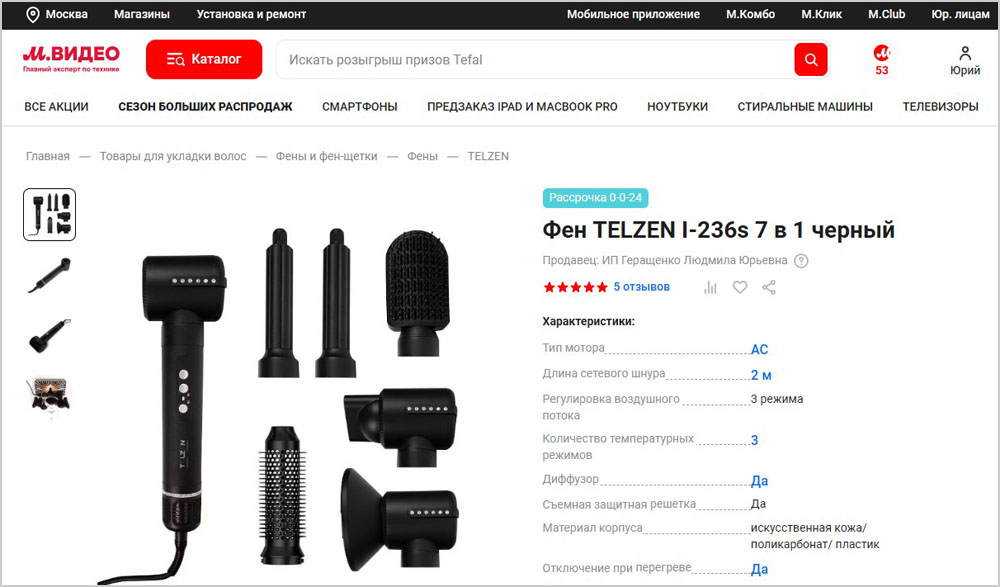Open the Каталог menu button

click(x=204, y=59)
